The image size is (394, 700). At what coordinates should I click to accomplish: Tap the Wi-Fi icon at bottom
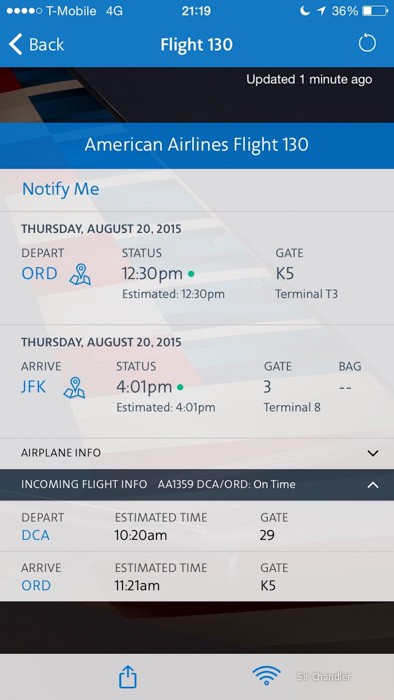tap(266, 676)
